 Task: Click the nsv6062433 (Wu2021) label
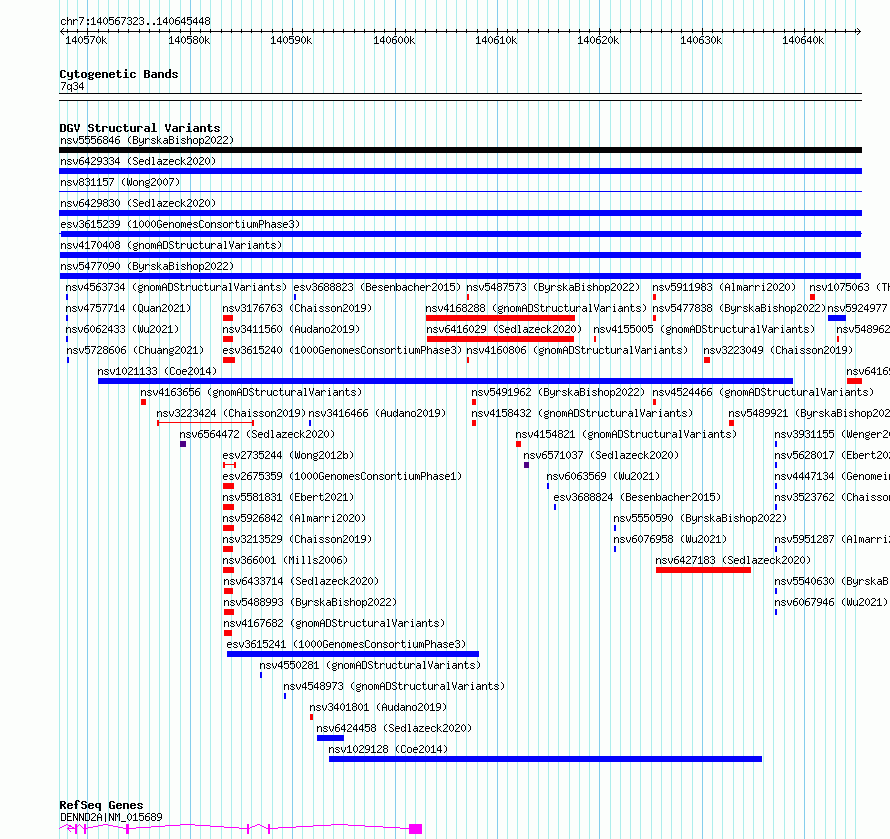pos(122,329)
